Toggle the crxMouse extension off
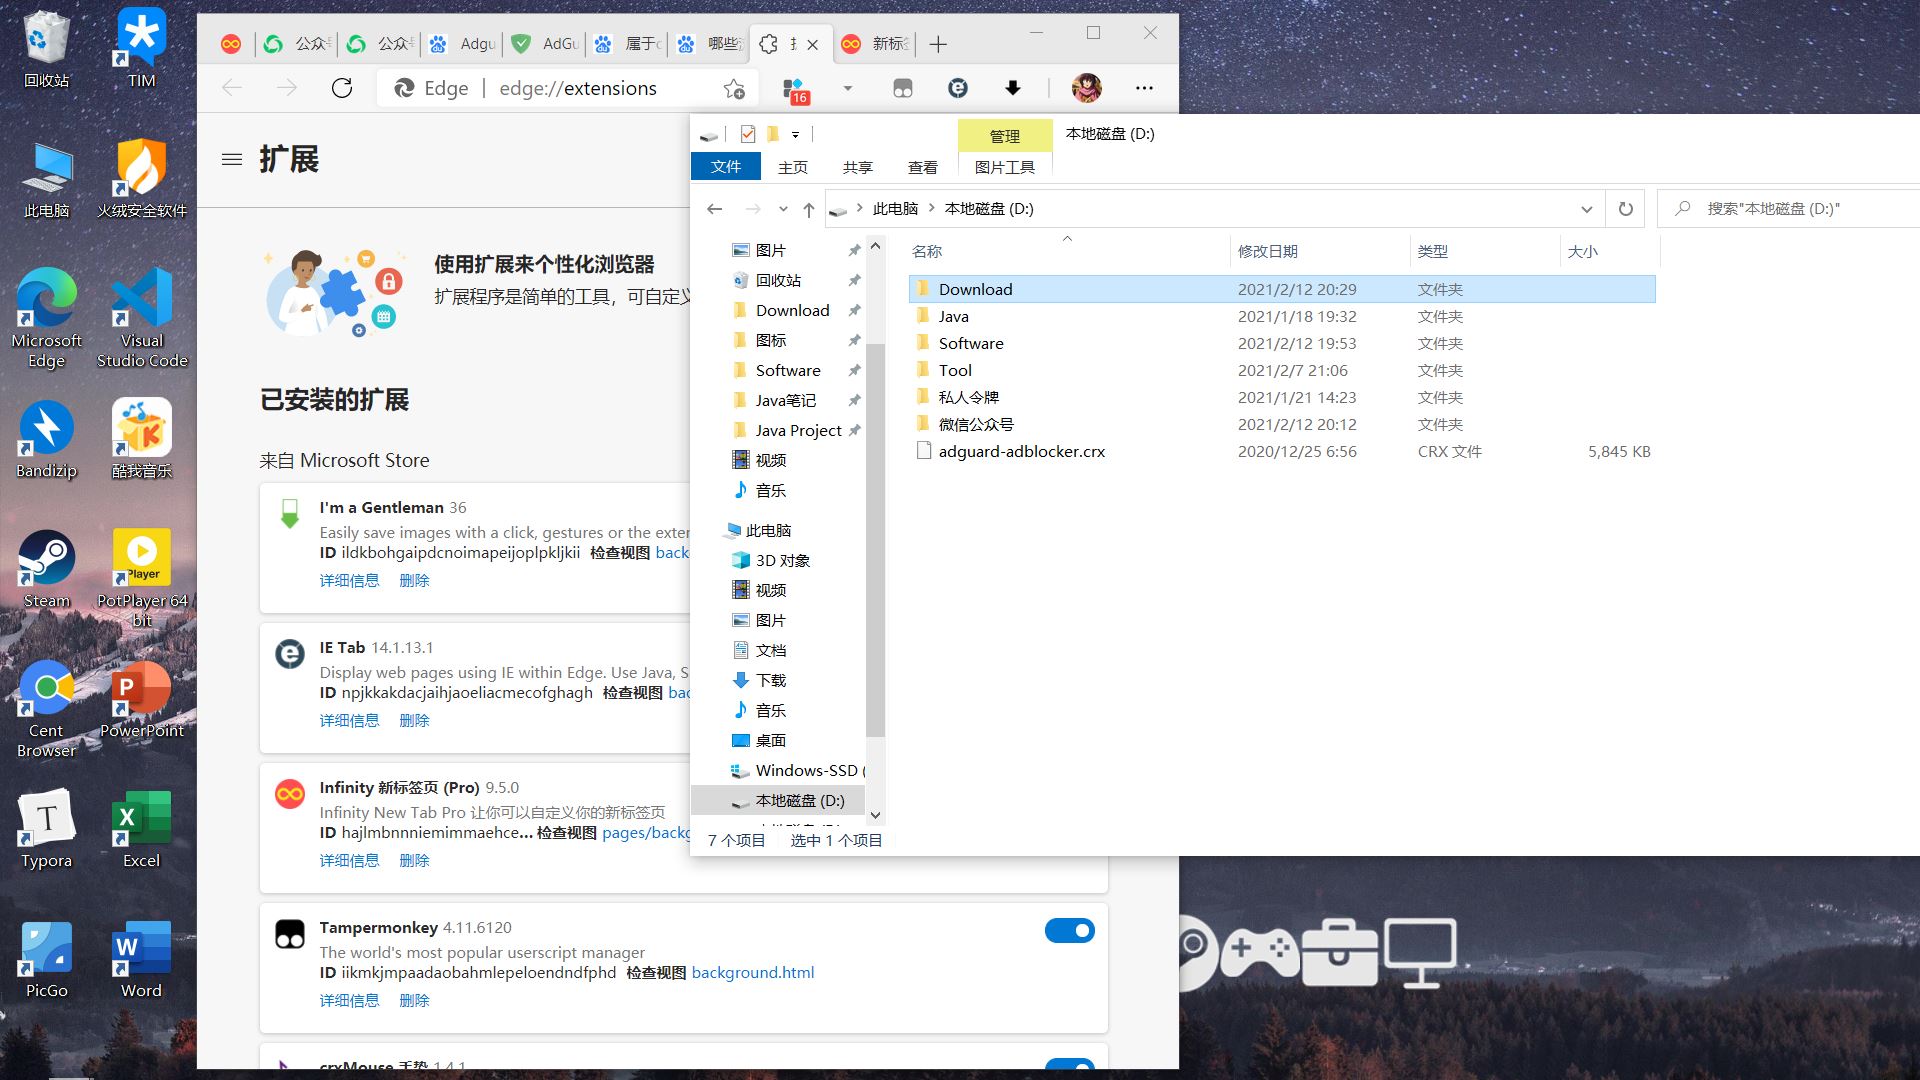1920x1080 pixels. tap(1069, 1066)
